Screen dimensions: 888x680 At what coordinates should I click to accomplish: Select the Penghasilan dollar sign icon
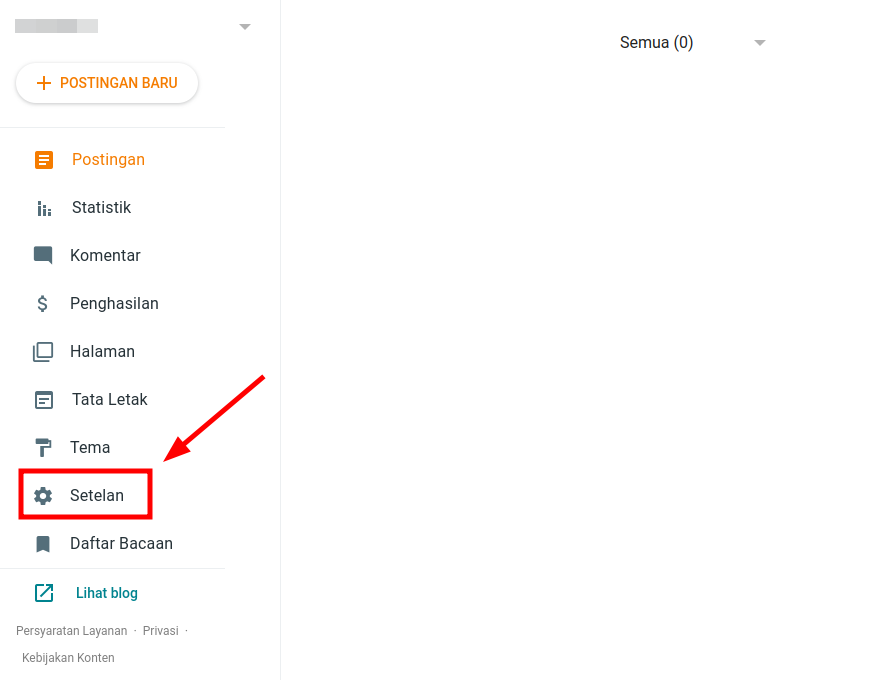(43, 304)
